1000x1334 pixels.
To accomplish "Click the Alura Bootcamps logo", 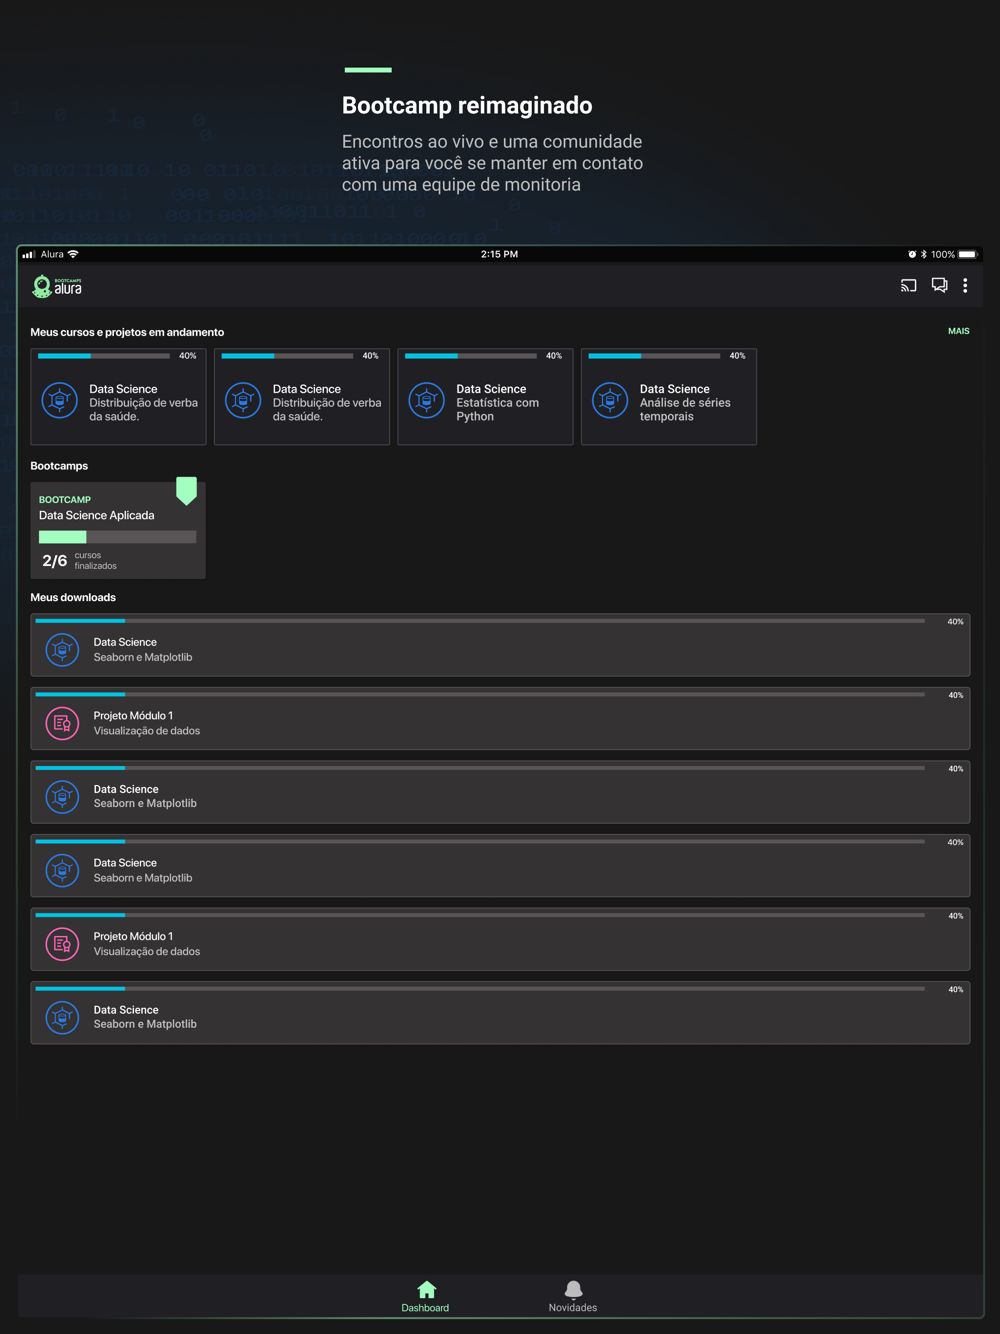I will click(x=58, y=287).
